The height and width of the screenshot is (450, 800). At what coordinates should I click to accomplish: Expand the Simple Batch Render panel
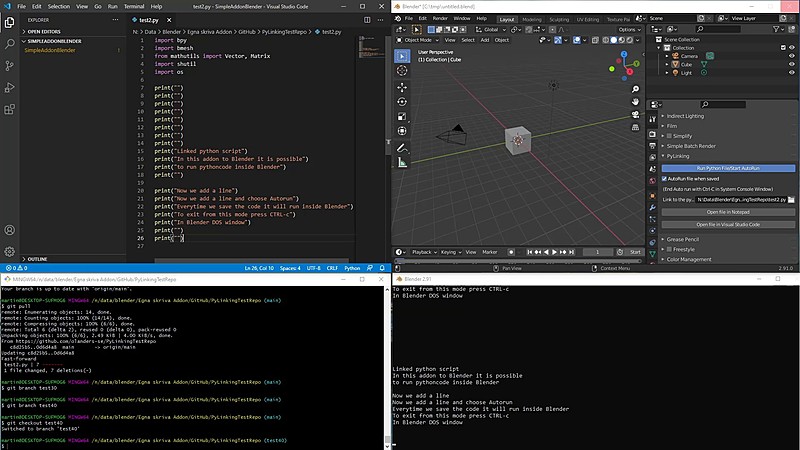click(x=691, y=146)
